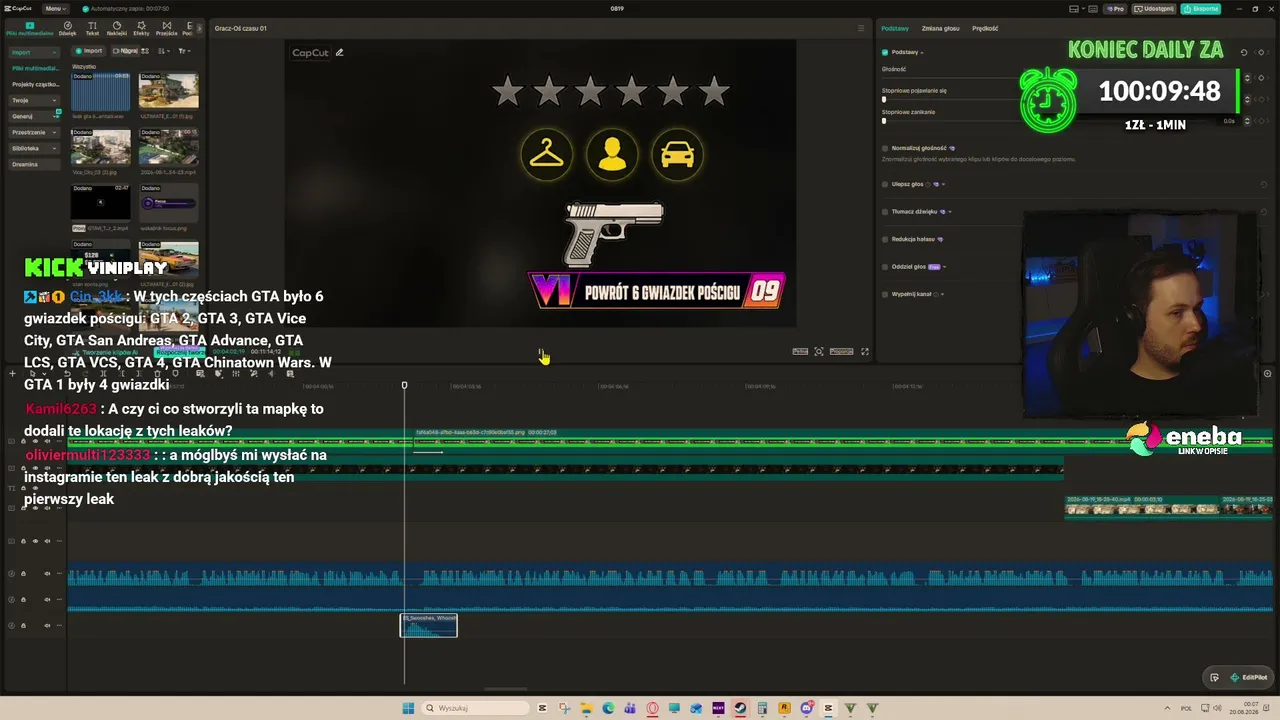Expand the Generuj sidebar section

click(33, 116)
